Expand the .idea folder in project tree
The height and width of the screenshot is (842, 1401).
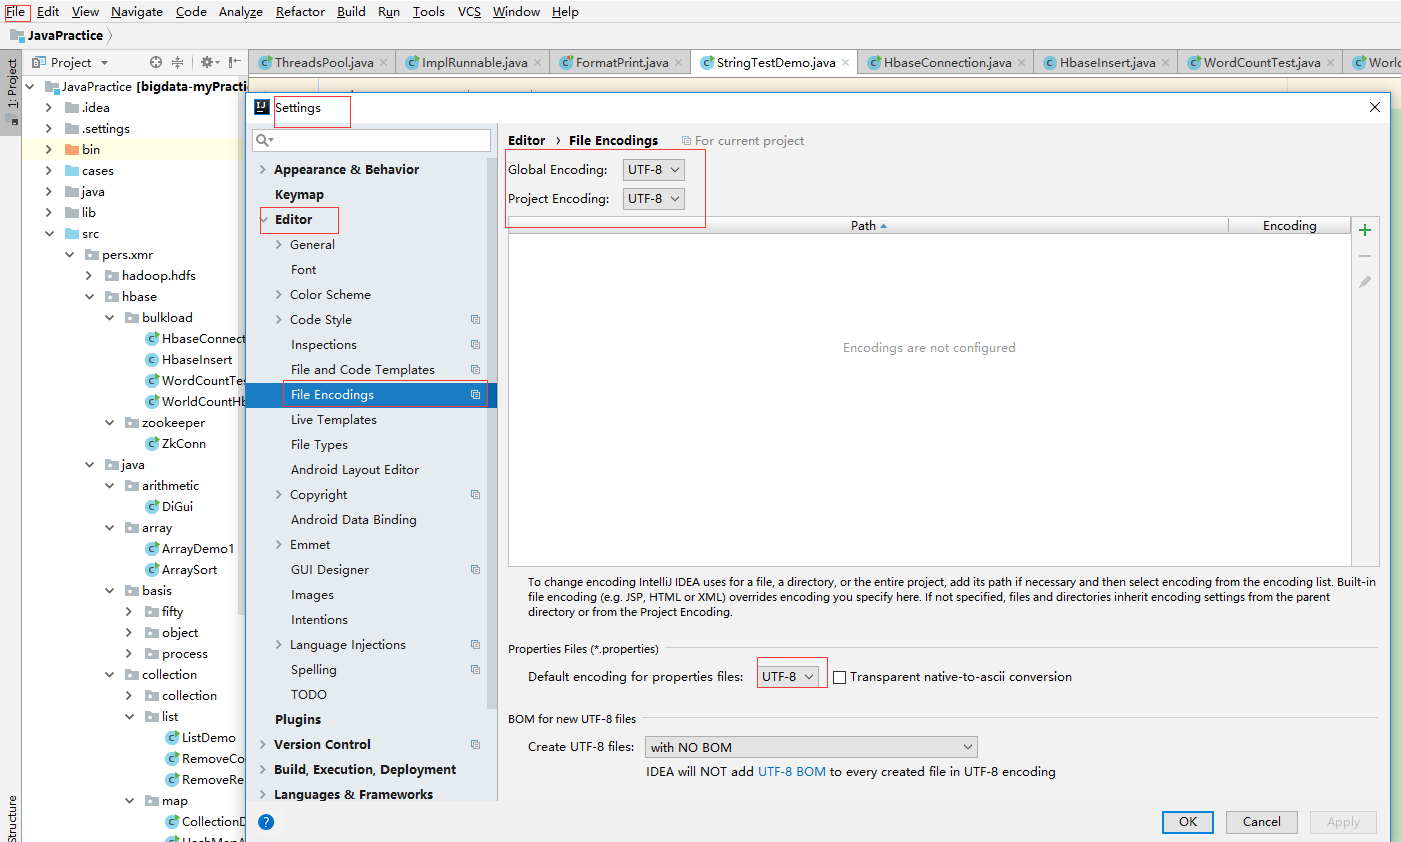click(49, 108)
